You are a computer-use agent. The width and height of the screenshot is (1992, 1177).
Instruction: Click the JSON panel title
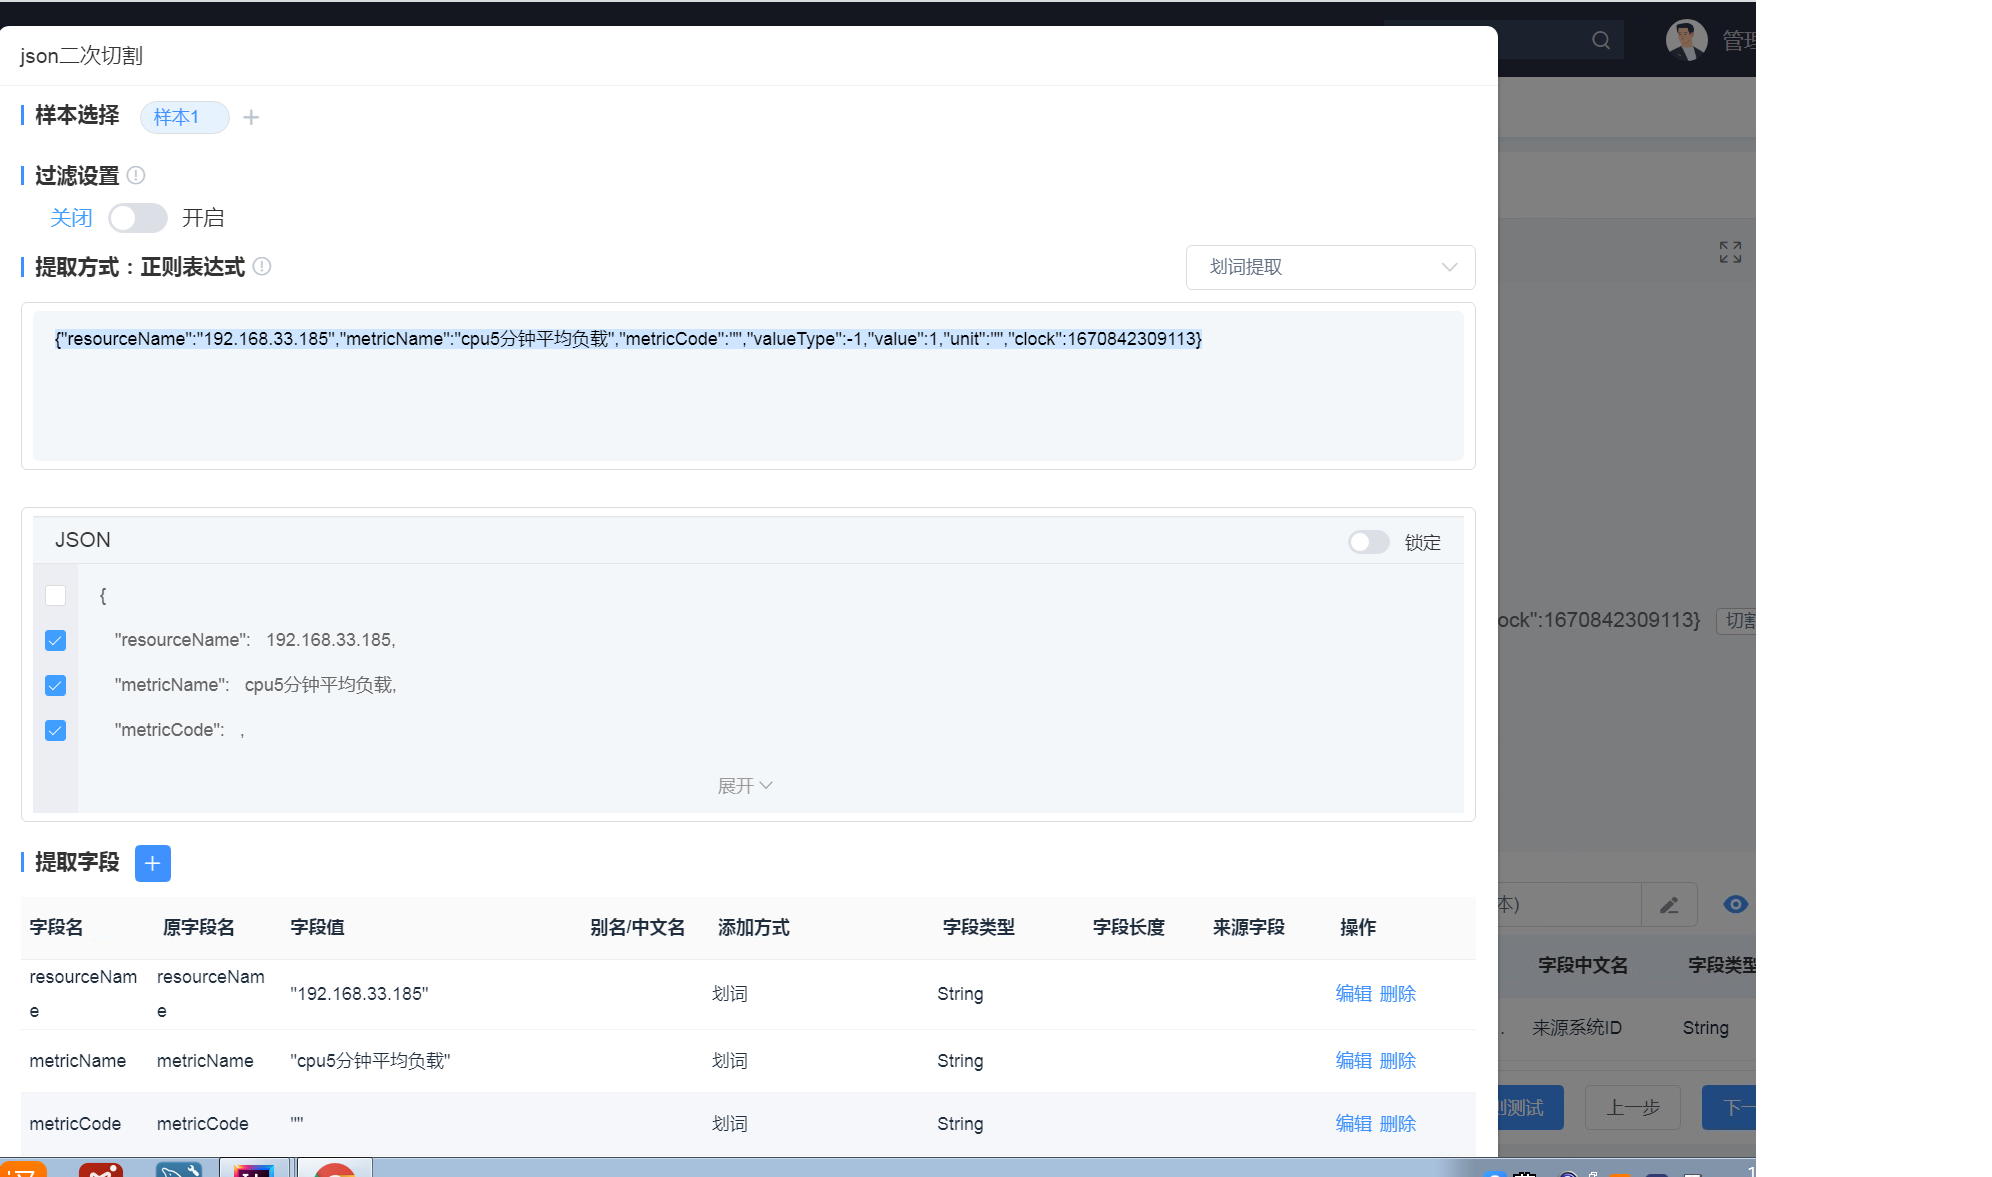(x=83, y=540)
